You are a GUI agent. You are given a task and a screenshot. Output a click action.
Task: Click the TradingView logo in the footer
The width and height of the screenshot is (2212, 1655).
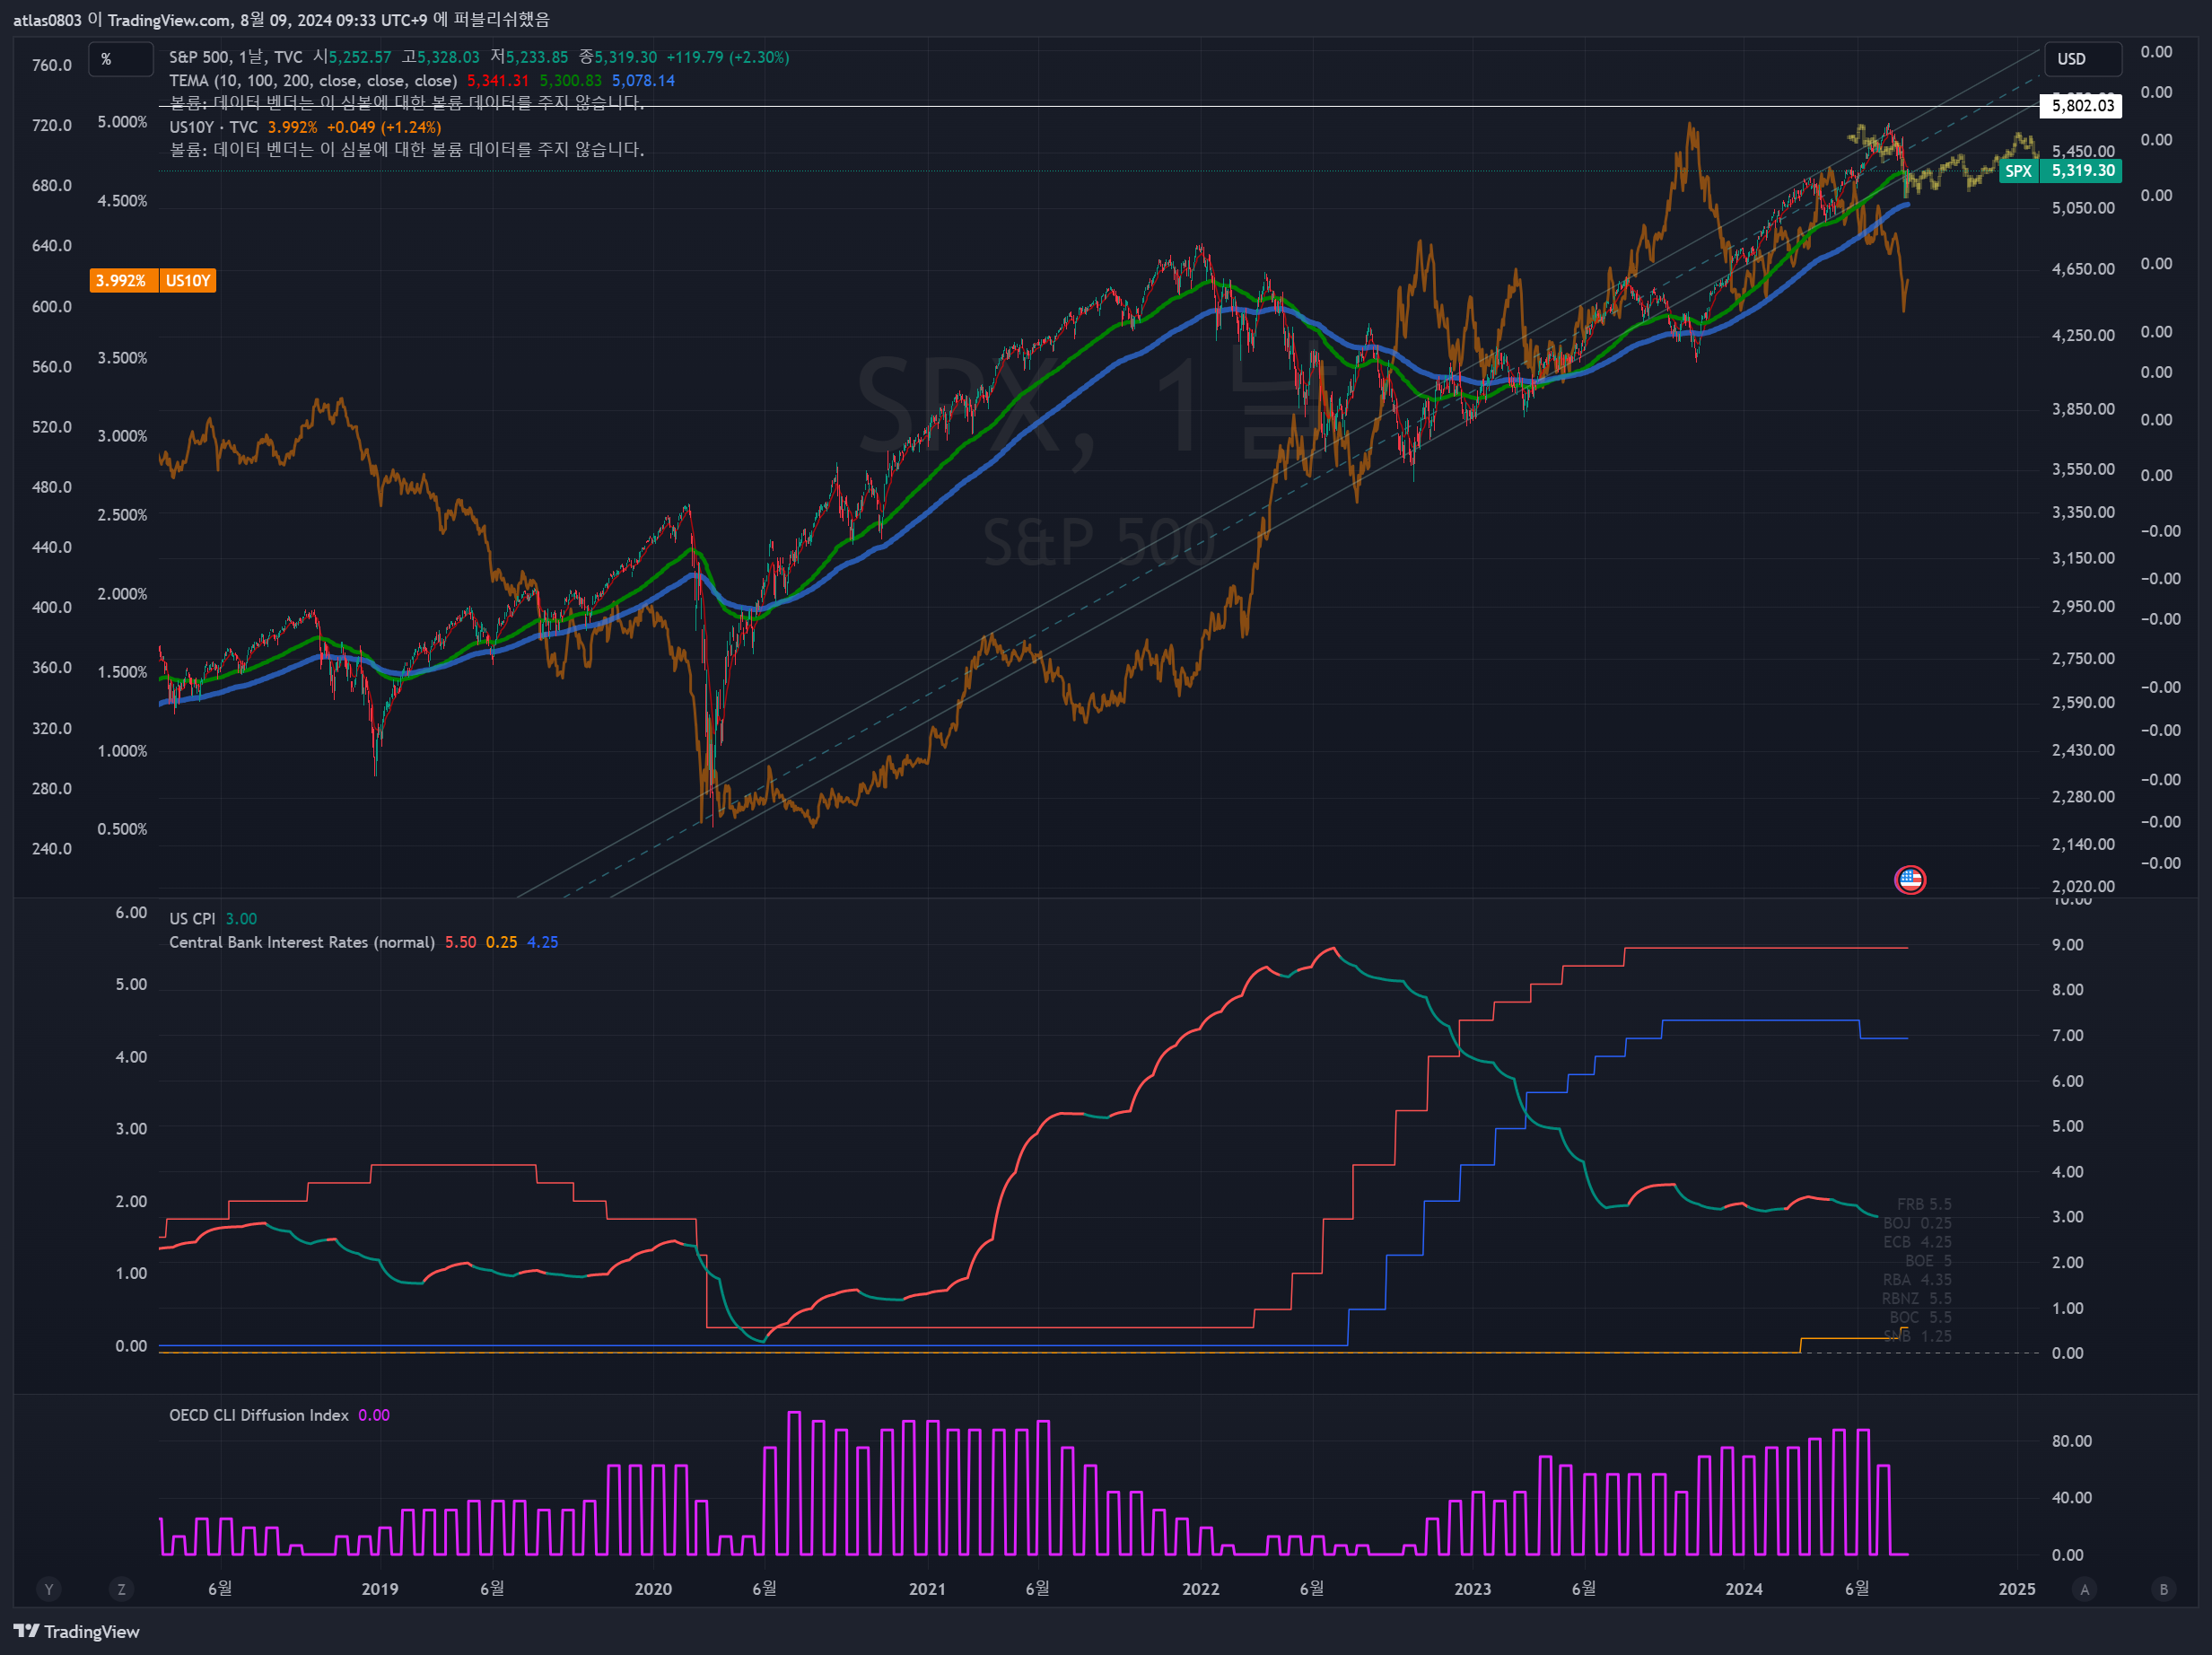coord(76,1631)
